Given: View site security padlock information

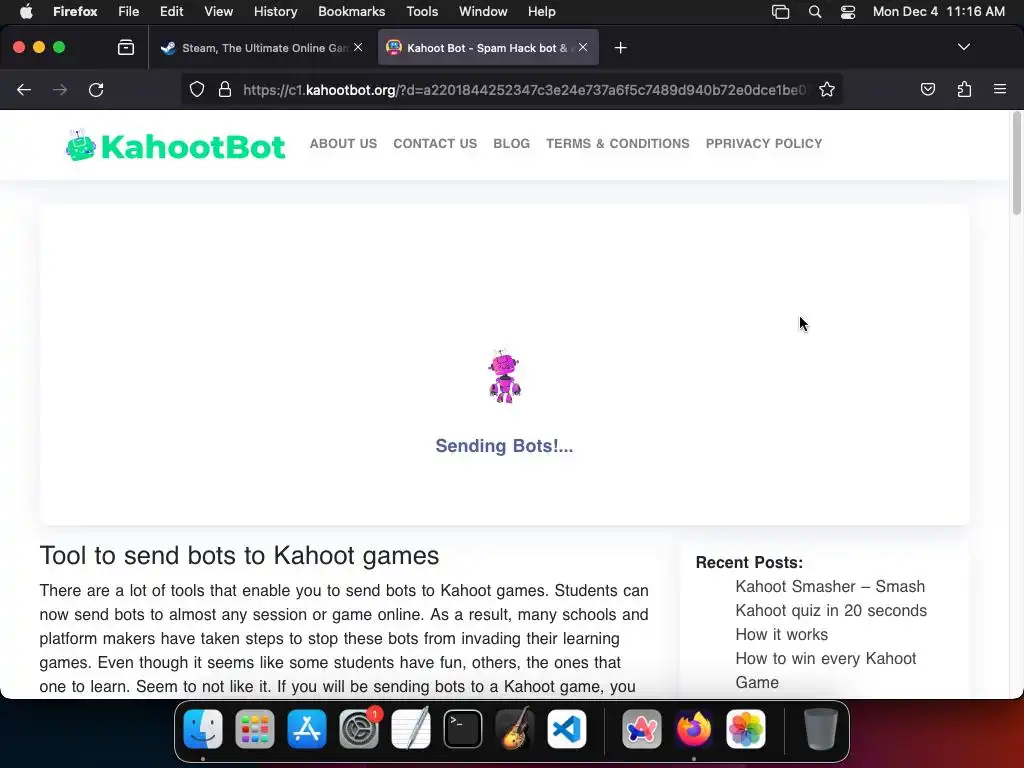Looking at the screenshot, I should tap(225, 89).
